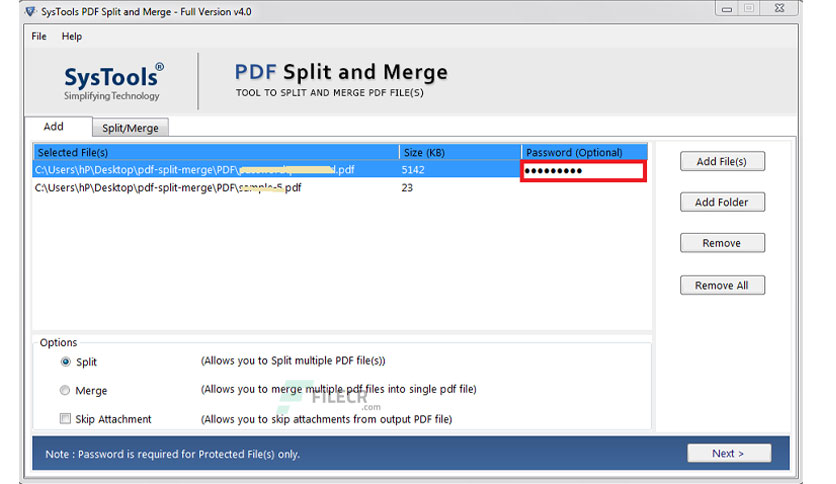Click the size value 5142

click(413, 170)
